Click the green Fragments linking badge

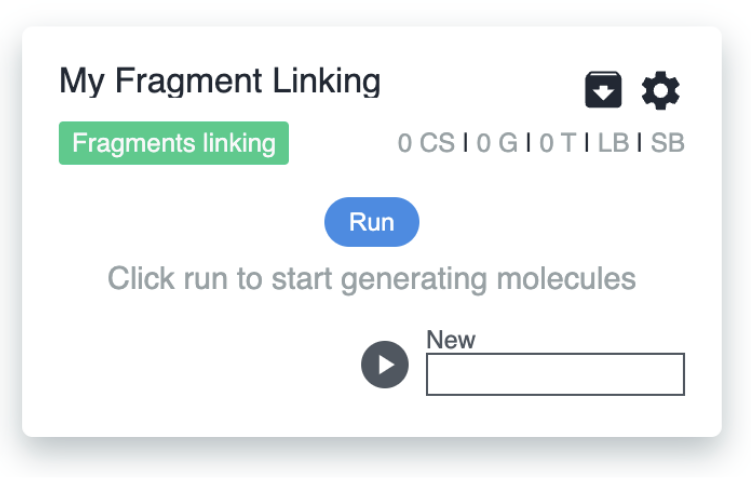[x=174, y=143]
